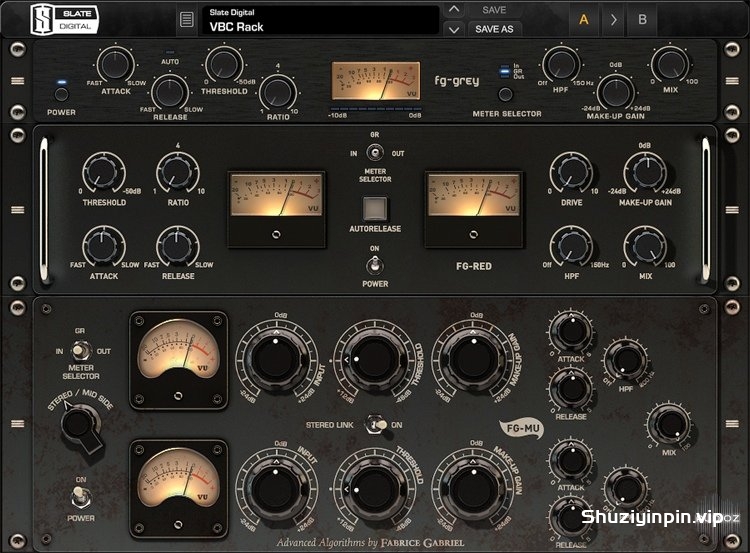The height and width of the screenshot is (553, 750).
Task: Select next preset with down chevron
Action: pos(454,30)
